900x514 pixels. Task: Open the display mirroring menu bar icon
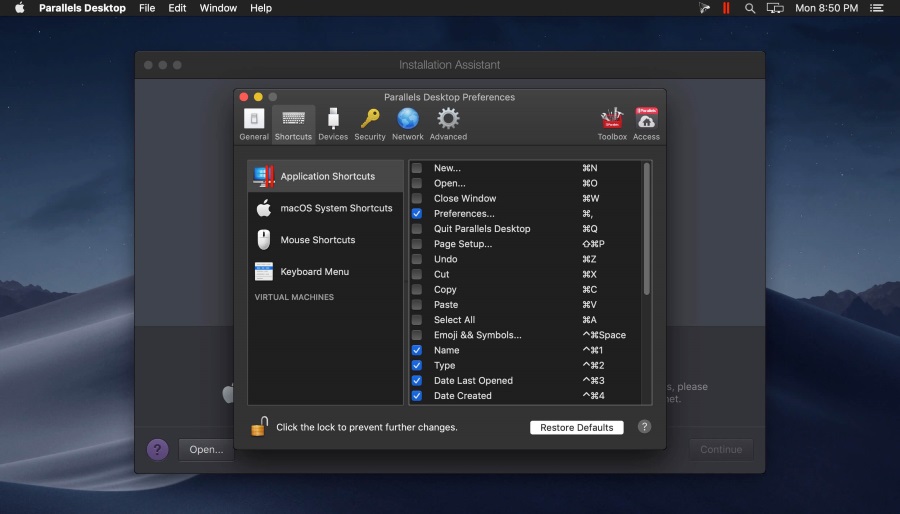coord(775,8)
